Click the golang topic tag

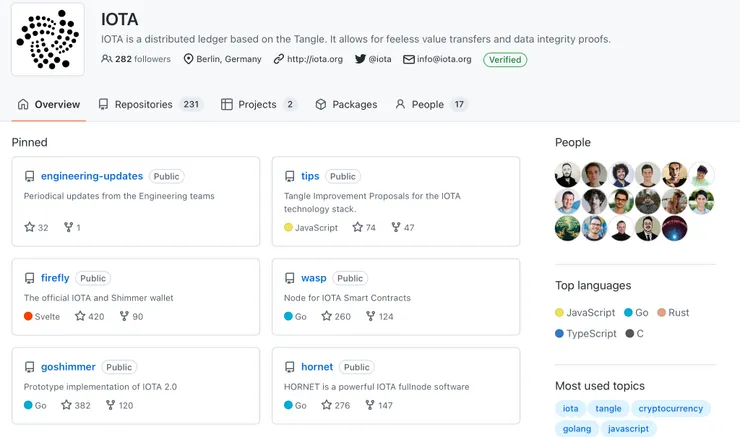tap(576, 428)
